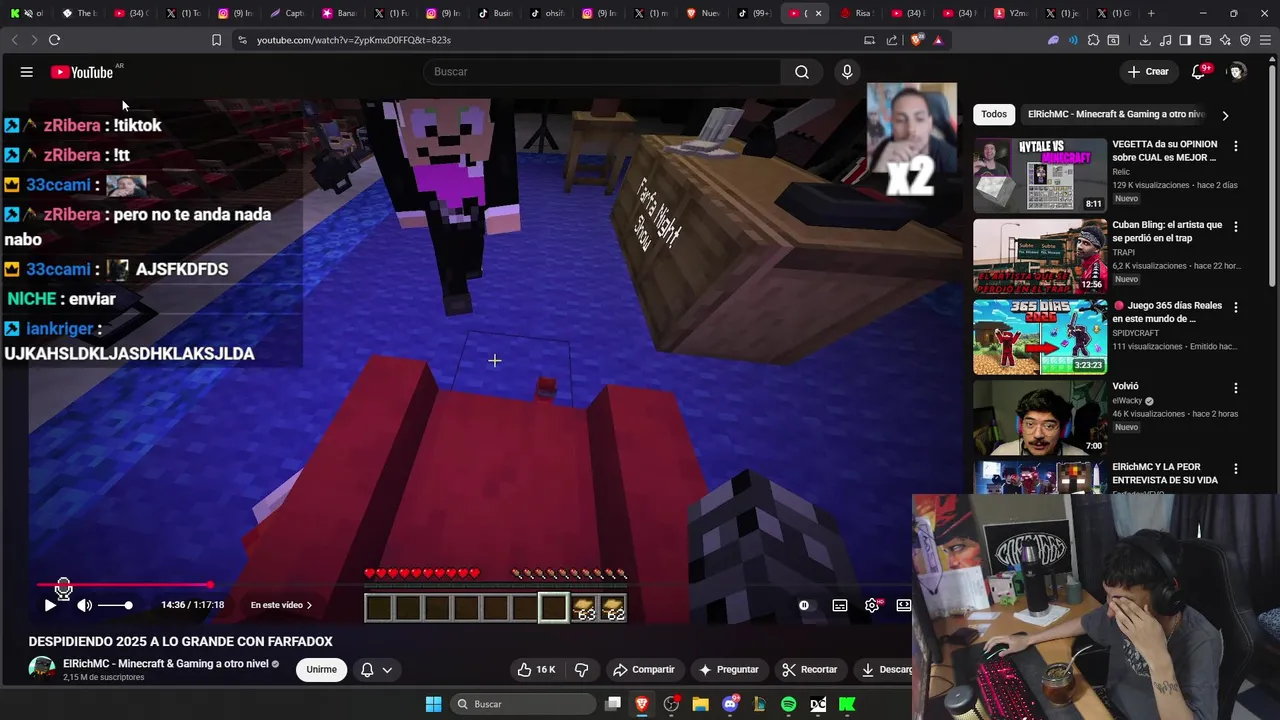The height and width of the screenshot is (720, 1280).
Task: Adjust the video volume slider
Action: click(114, 605)
